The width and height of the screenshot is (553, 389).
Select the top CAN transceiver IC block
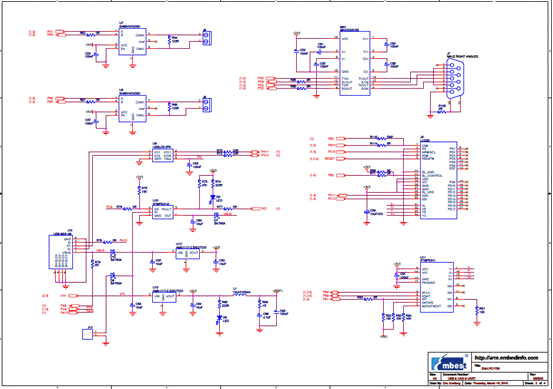(x=133, y=42)
